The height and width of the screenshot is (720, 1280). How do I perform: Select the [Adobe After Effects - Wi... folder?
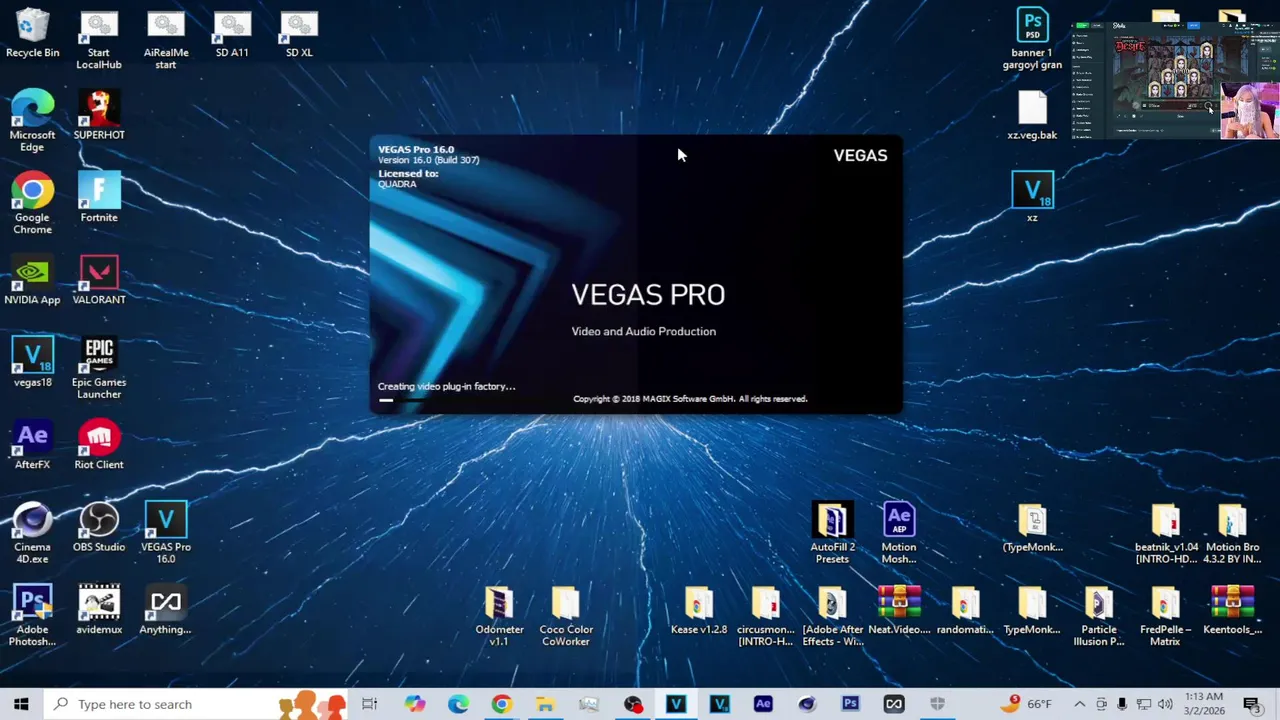pyautogui.click(x=832, y=615)
